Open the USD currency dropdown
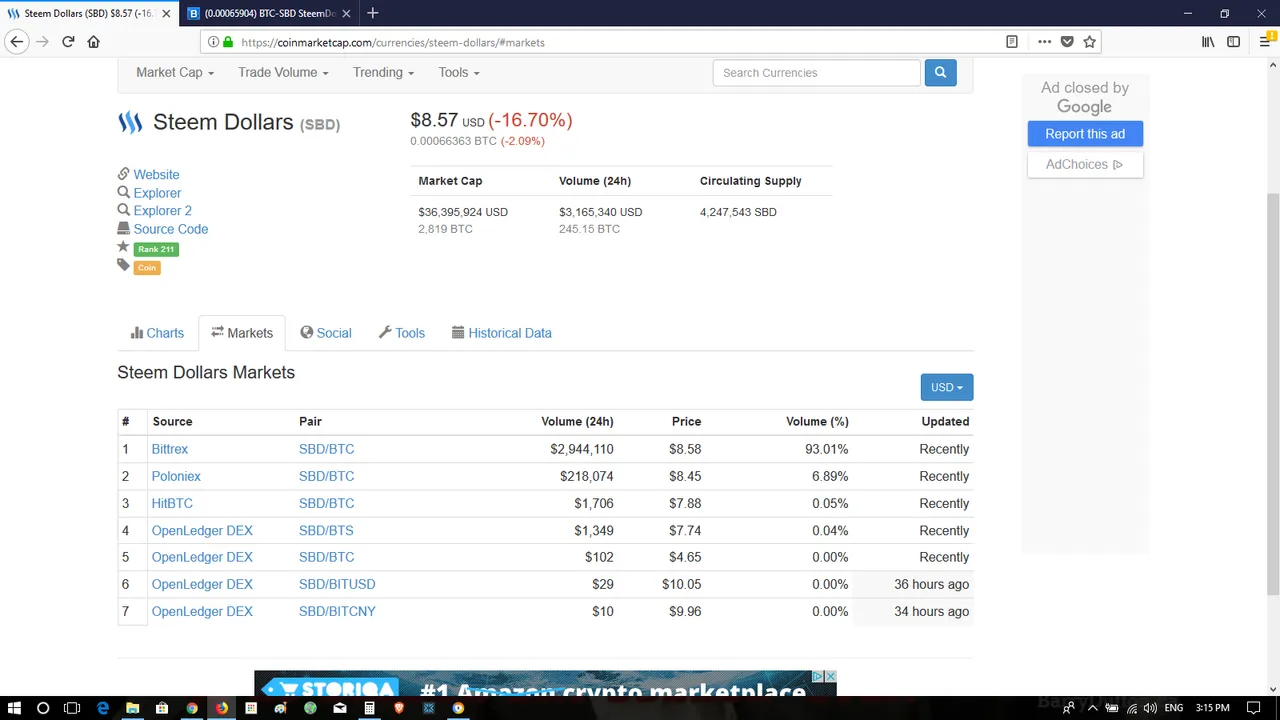The image size is (1280, 720). 947,387
